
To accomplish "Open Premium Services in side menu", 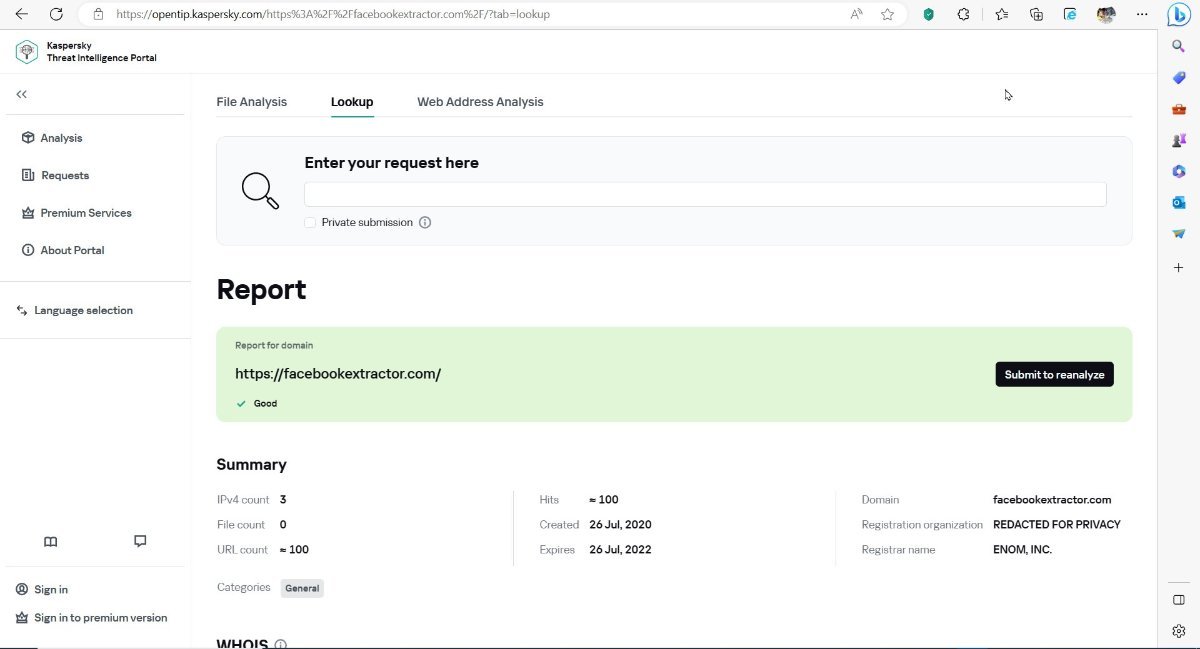I will (x=76, y=213).
